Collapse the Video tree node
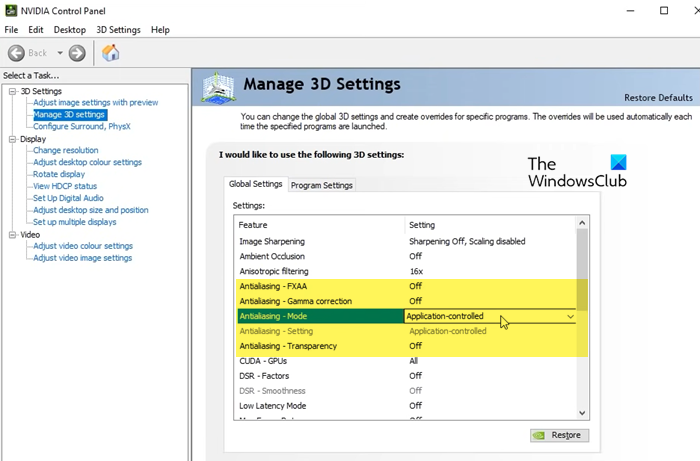Screen dimensions: 700x461 [12, 235]
